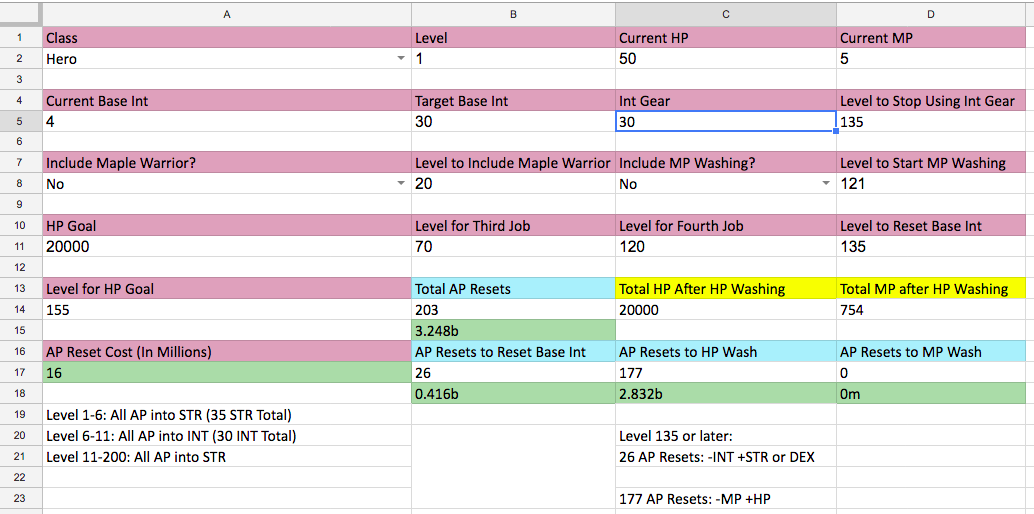Select column B header

click(514, 14)
